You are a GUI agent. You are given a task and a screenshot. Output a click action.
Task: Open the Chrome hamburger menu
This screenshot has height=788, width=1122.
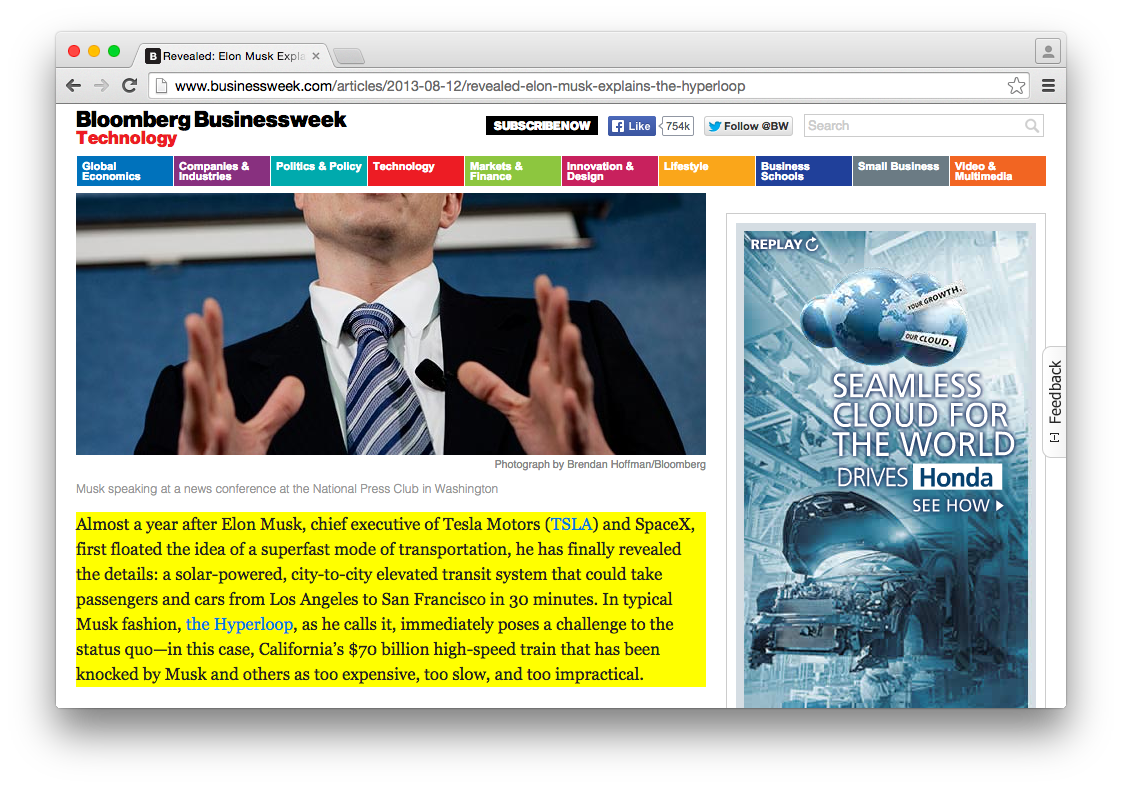1048,86
